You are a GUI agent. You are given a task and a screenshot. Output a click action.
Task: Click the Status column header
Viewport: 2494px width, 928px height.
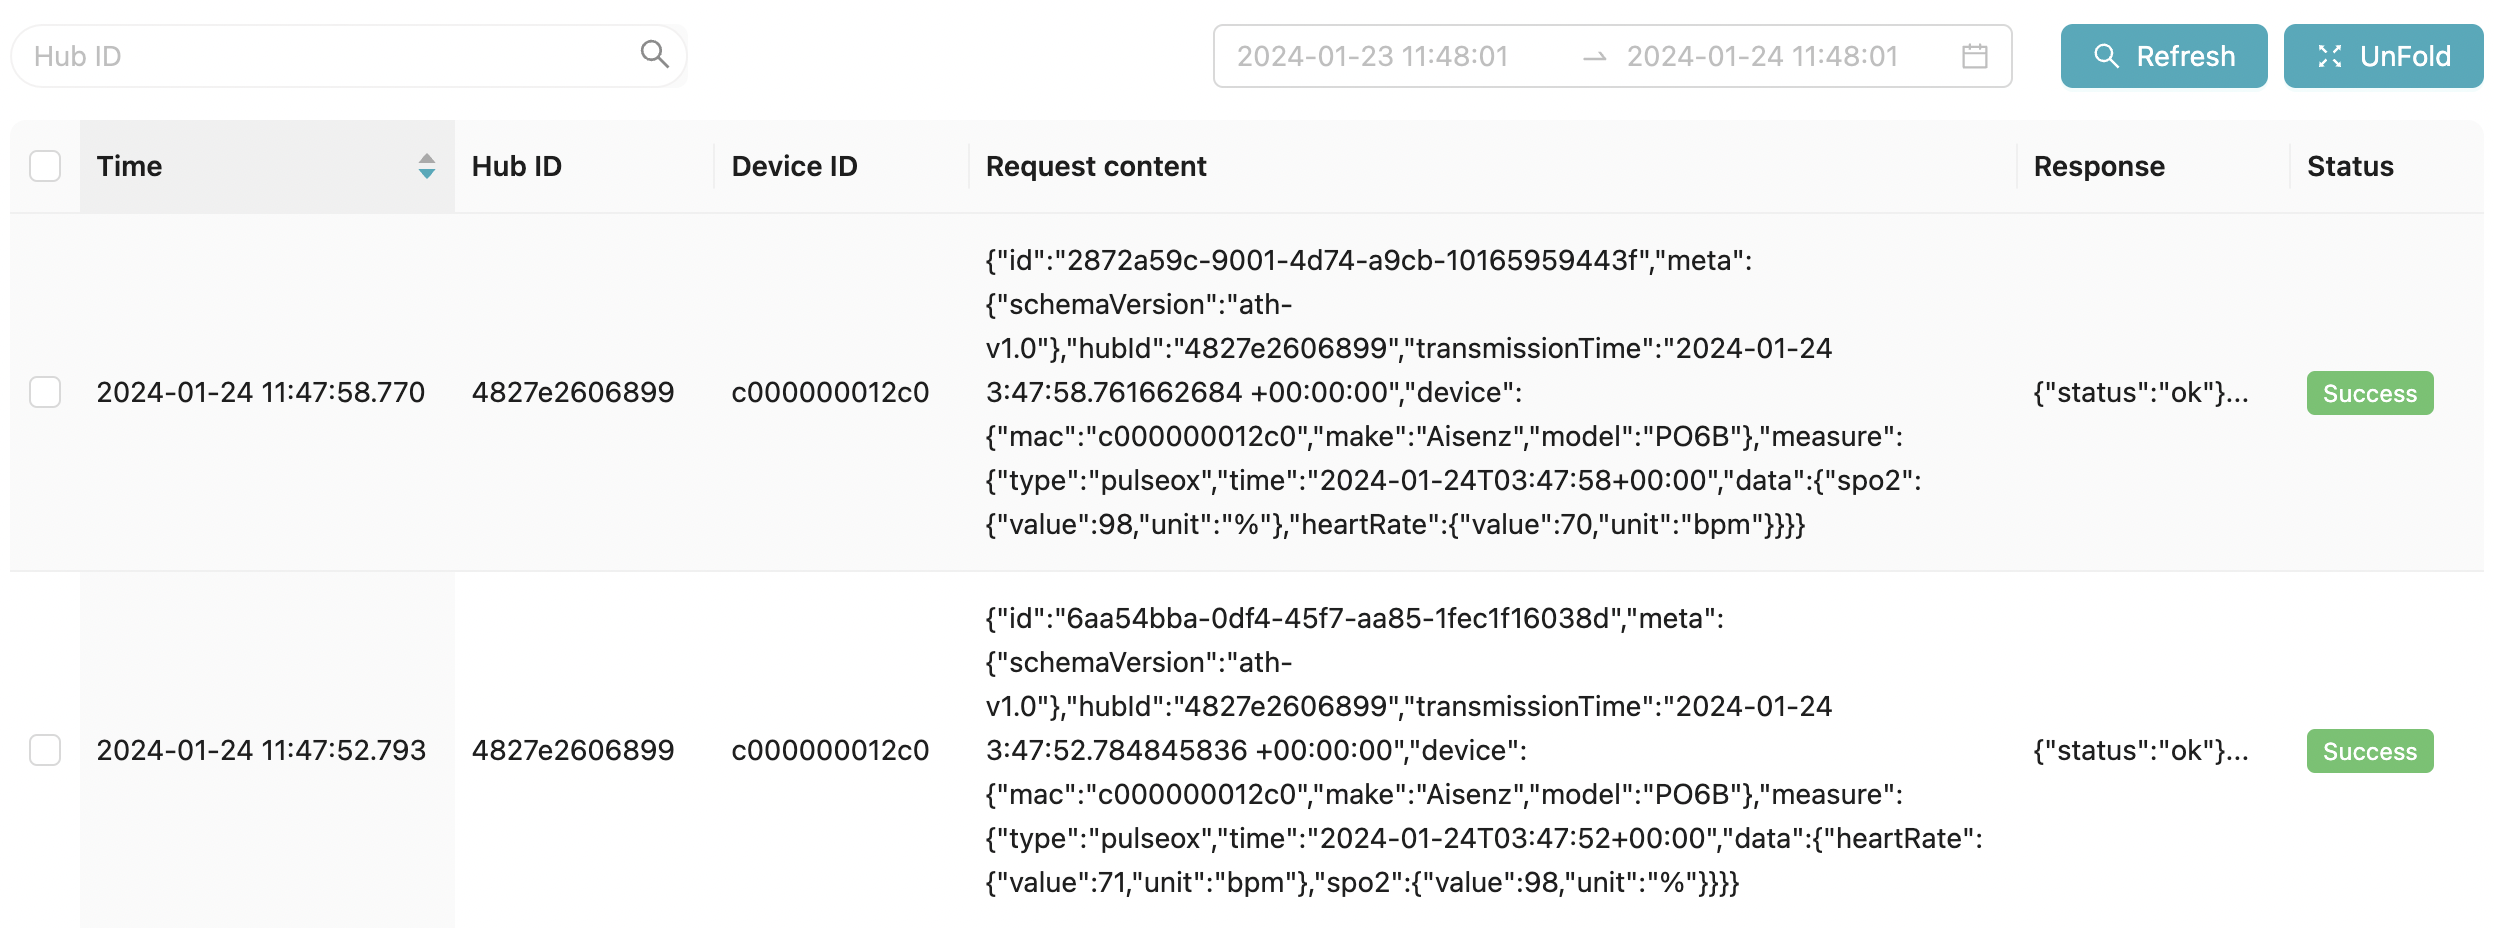2350,166
